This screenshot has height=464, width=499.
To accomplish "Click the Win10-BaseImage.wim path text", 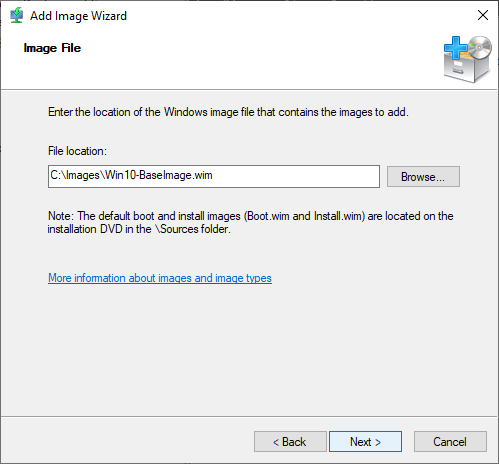I will point(131,175).
